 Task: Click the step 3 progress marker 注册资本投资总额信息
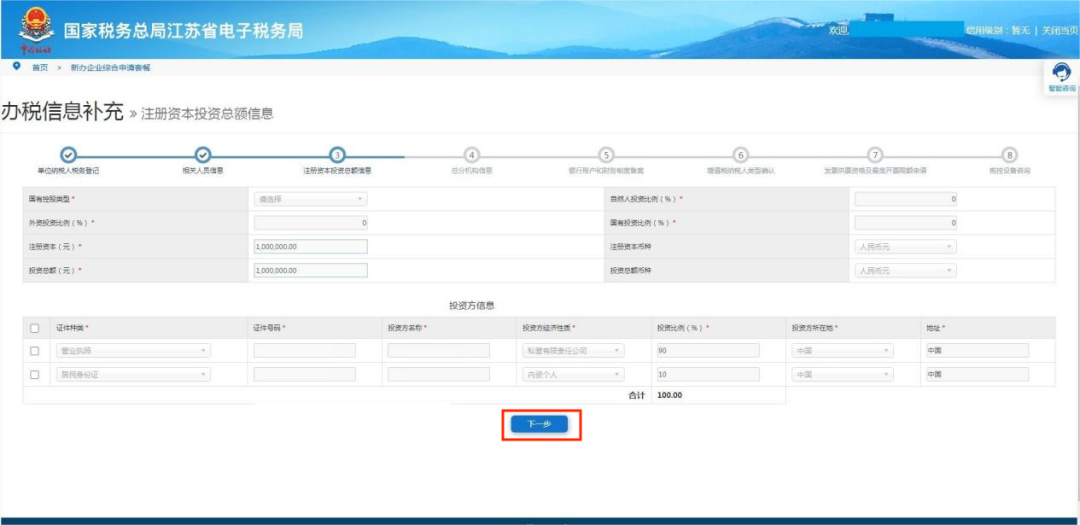point(338,155)
